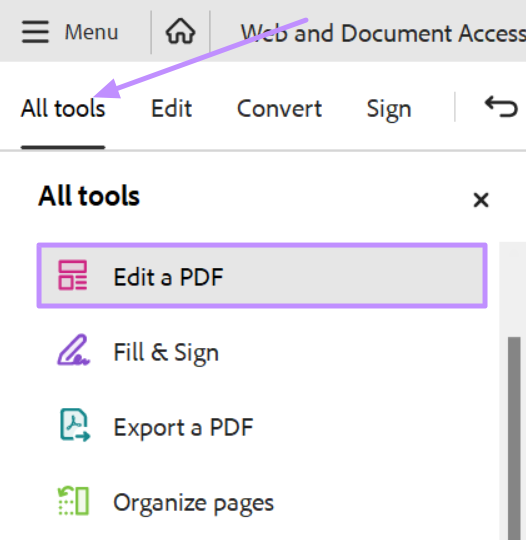Click the Menu label
Screen dimensions: 526x540
pyautogui.click(x=91, y=32)
